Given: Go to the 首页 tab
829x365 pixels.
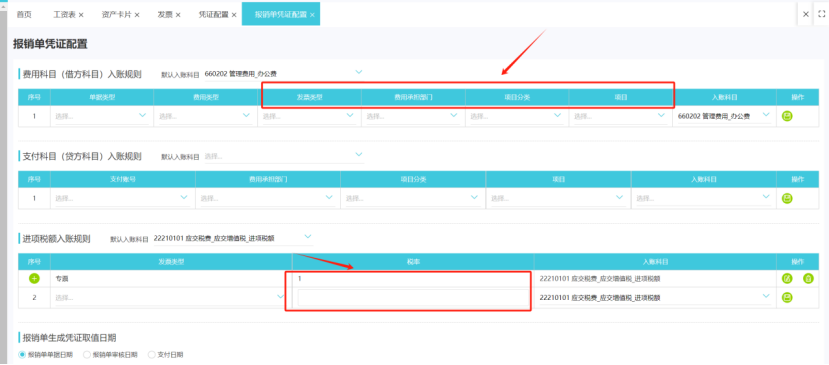Looking at the screenshot, I should pyautogui.click(x=24, y=15).
